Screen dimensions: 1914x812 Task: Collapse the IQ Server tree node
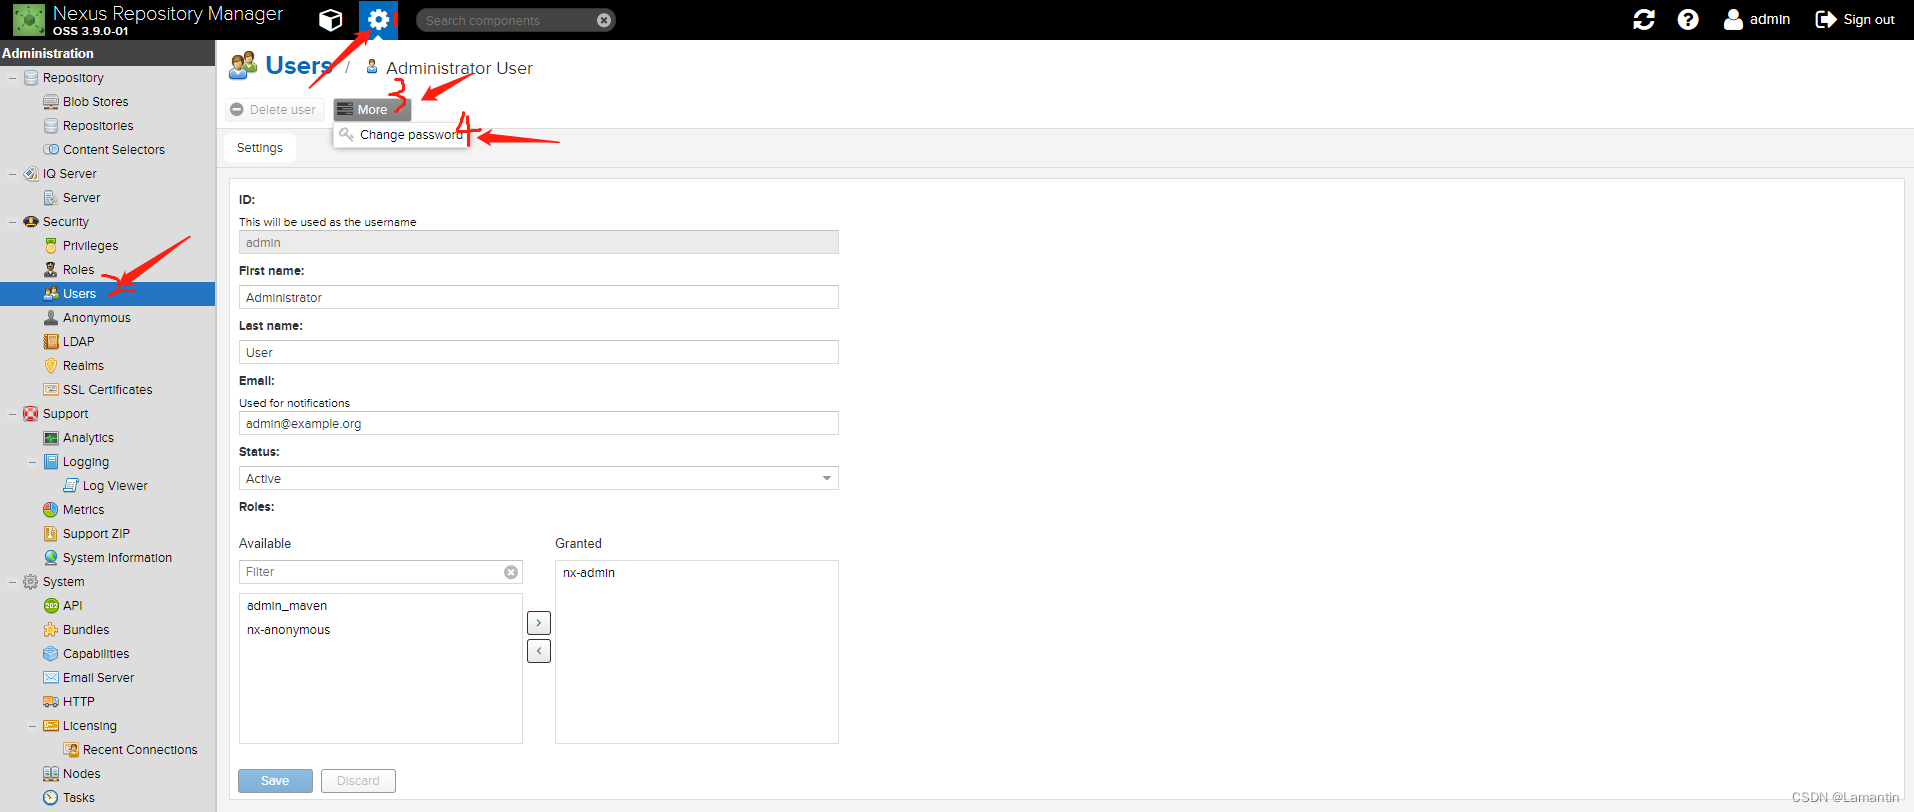(12, 174)
